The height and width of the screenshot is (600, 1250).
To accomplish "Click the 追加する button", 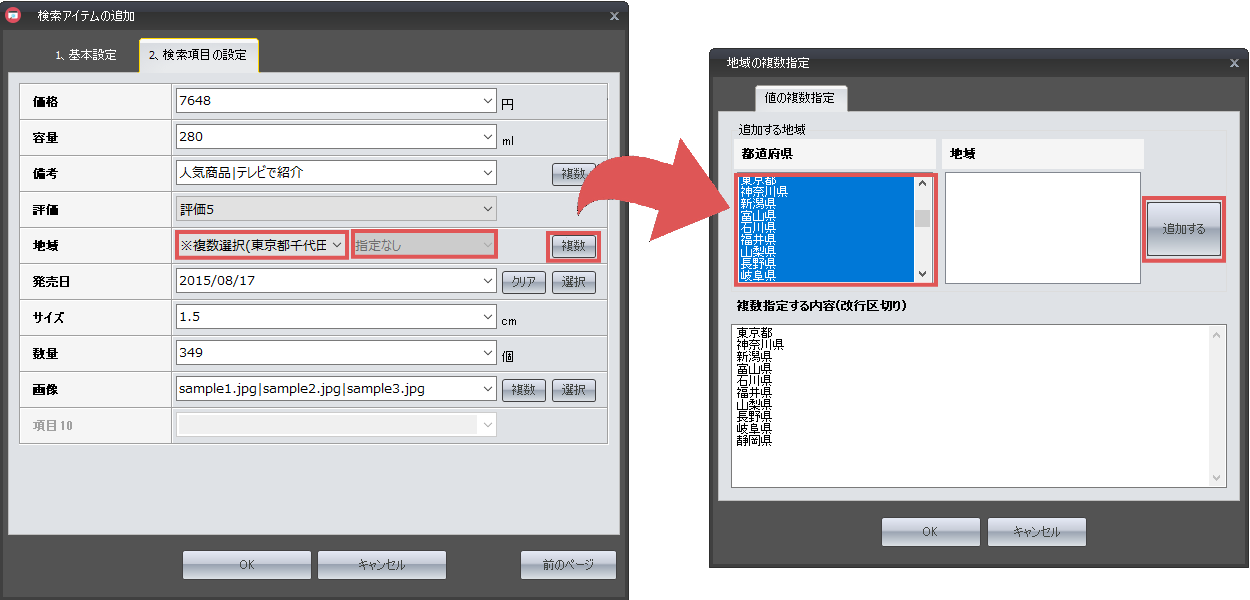I will click(1184, 229).
